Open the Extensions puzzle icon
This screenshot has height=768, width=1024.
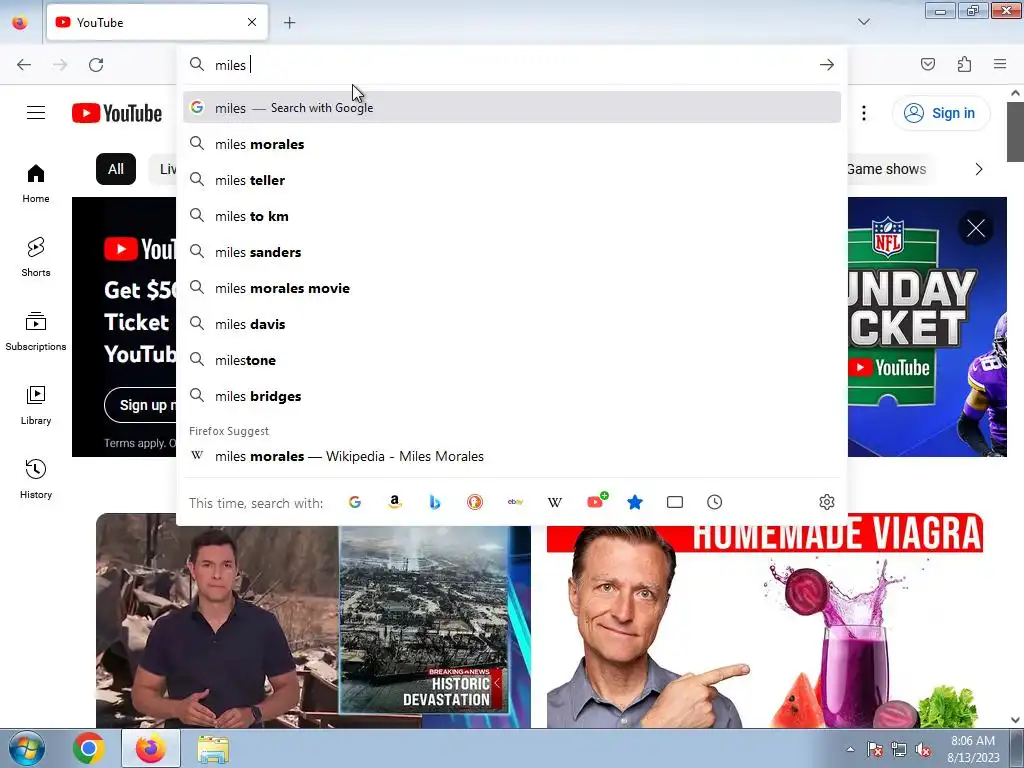pos(964,64)
